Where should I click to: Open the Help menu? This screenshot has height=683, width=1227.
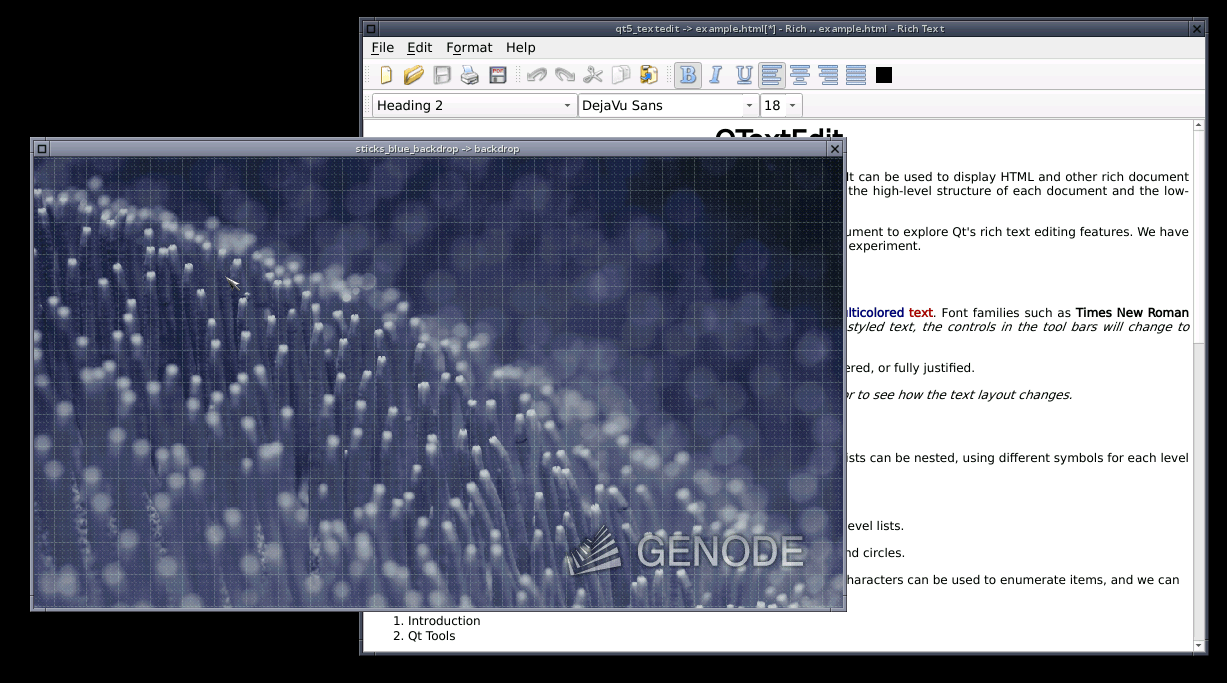click(521, 47)
